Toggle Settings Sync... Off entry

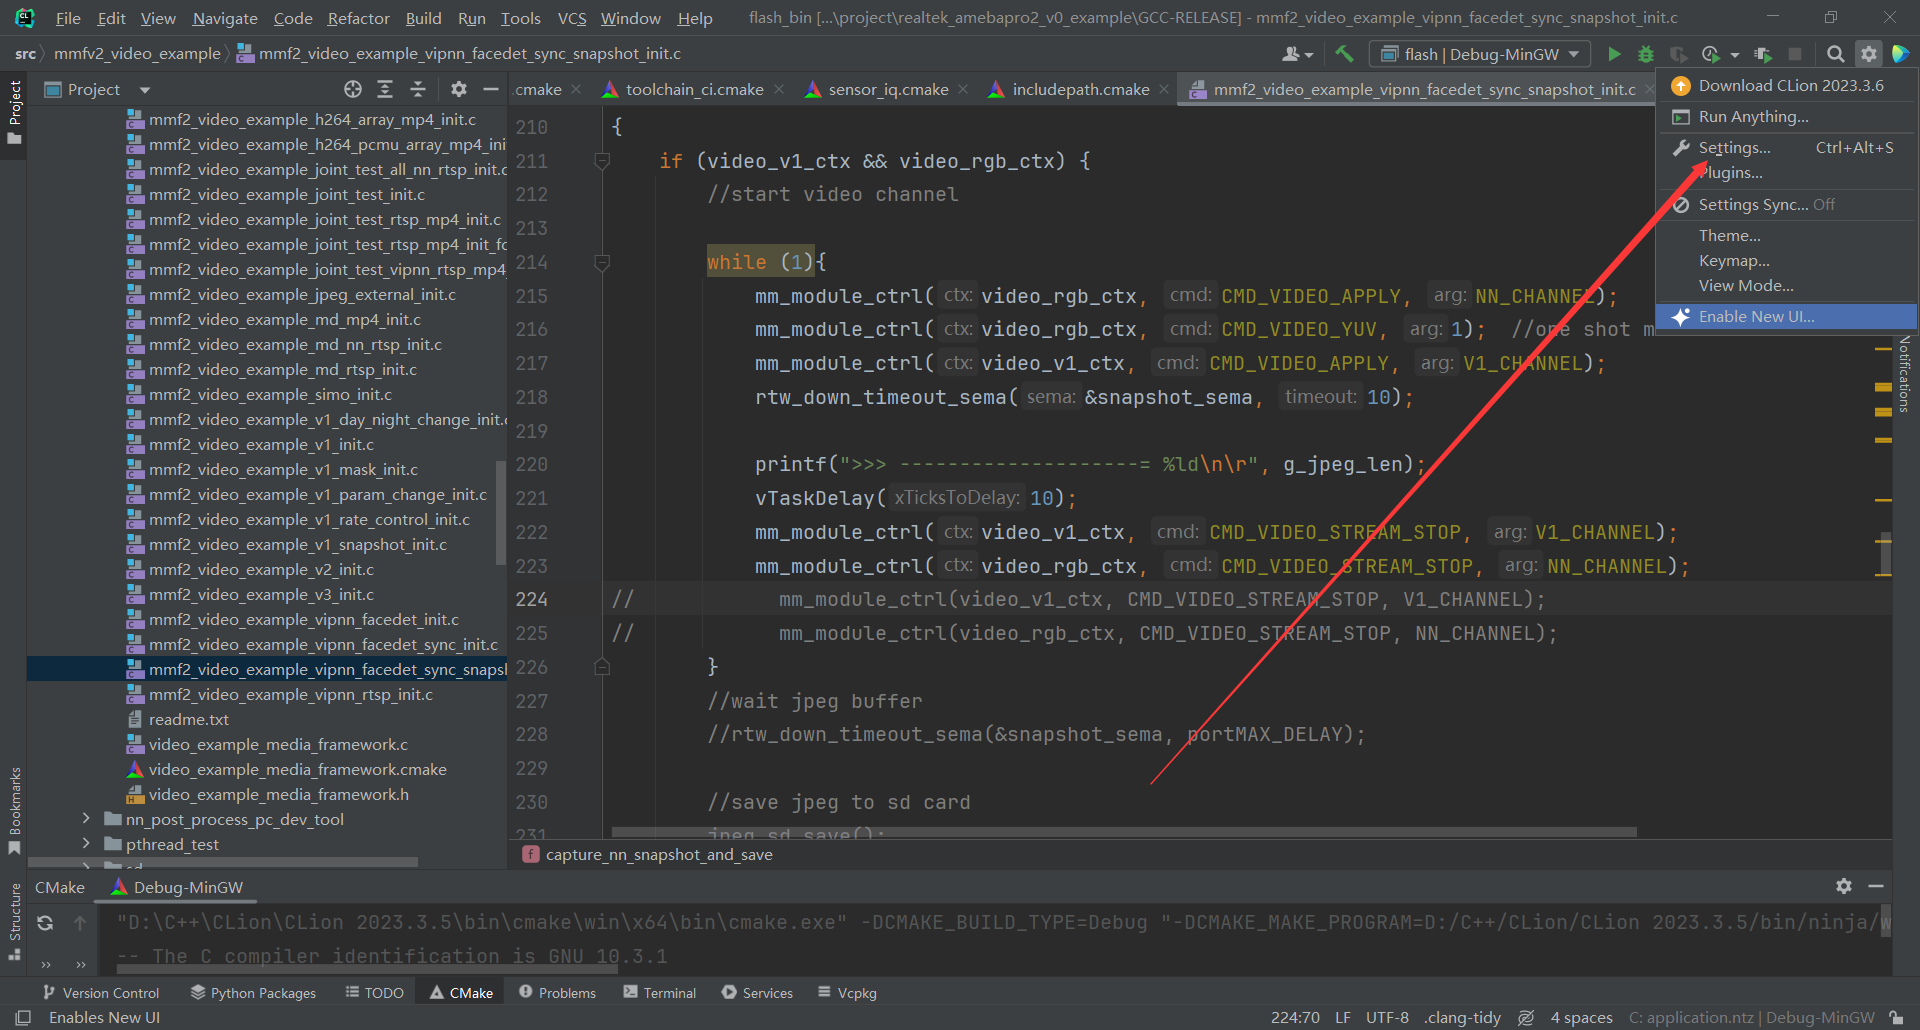pyautogui.click(x=1786, y=204)
